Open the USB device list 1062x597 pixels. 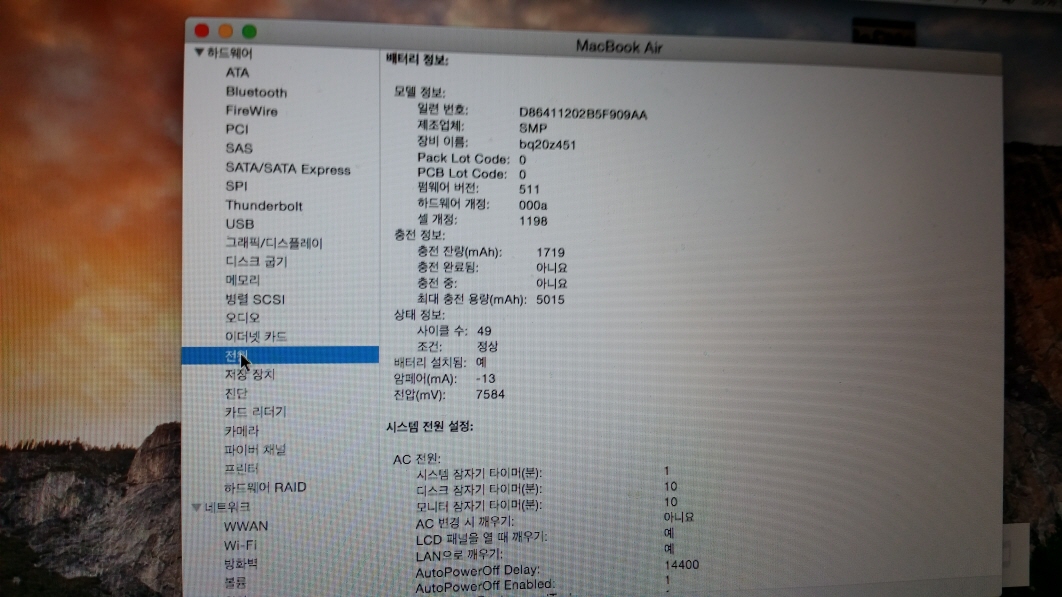click(x=239, y=224)
